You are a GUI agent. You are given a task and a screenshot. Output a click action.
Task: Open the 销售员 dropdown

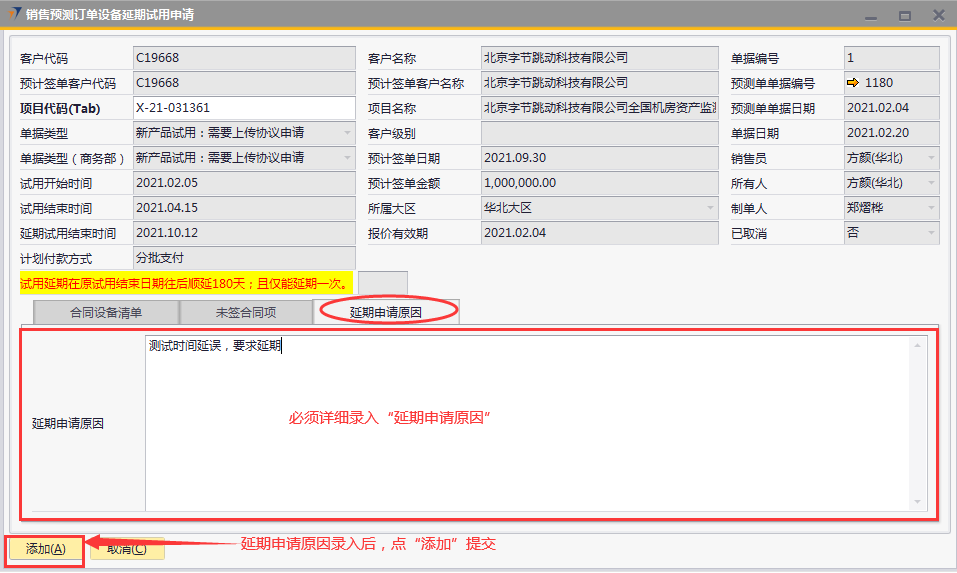tap(931, 158)
